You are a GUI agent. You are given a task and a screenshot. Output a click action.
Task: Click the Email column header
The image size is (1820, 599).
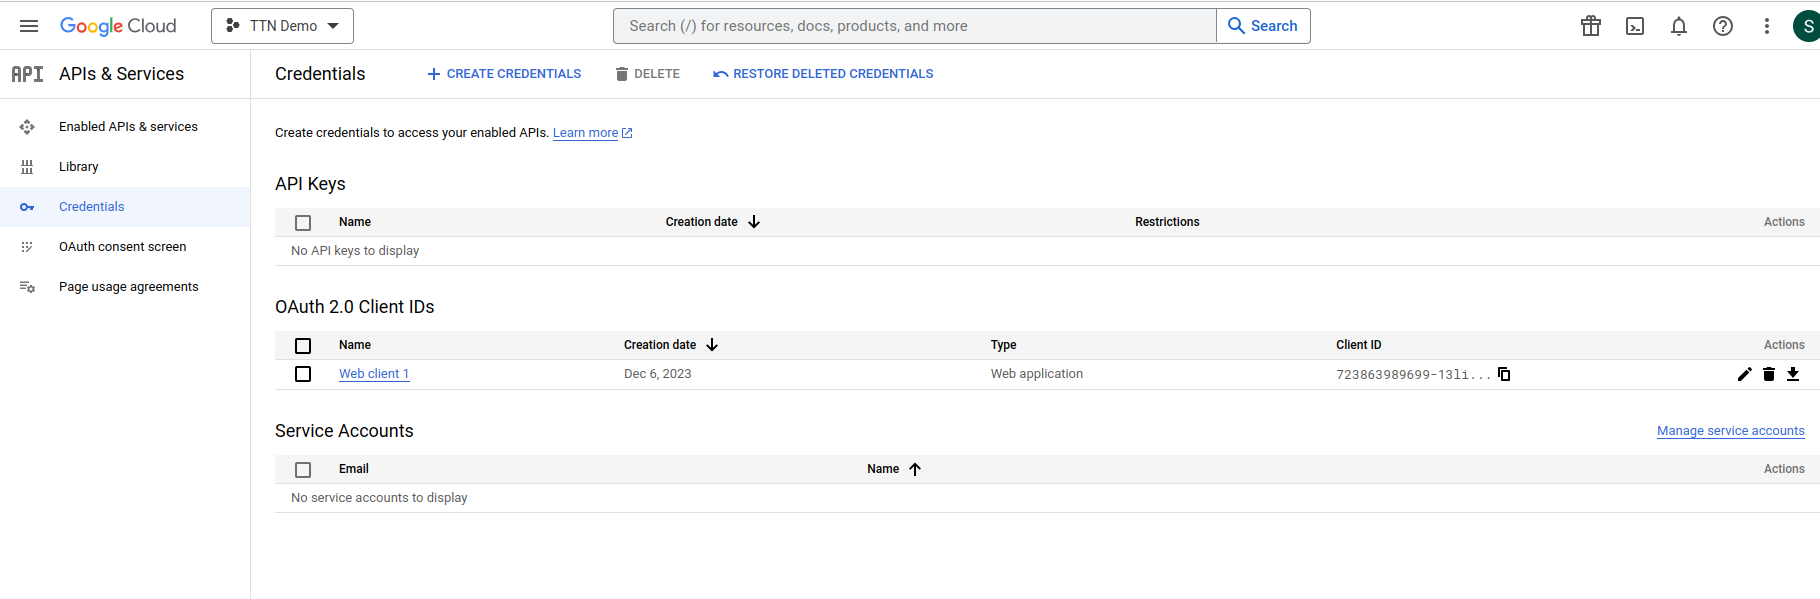tap(354, 469)
